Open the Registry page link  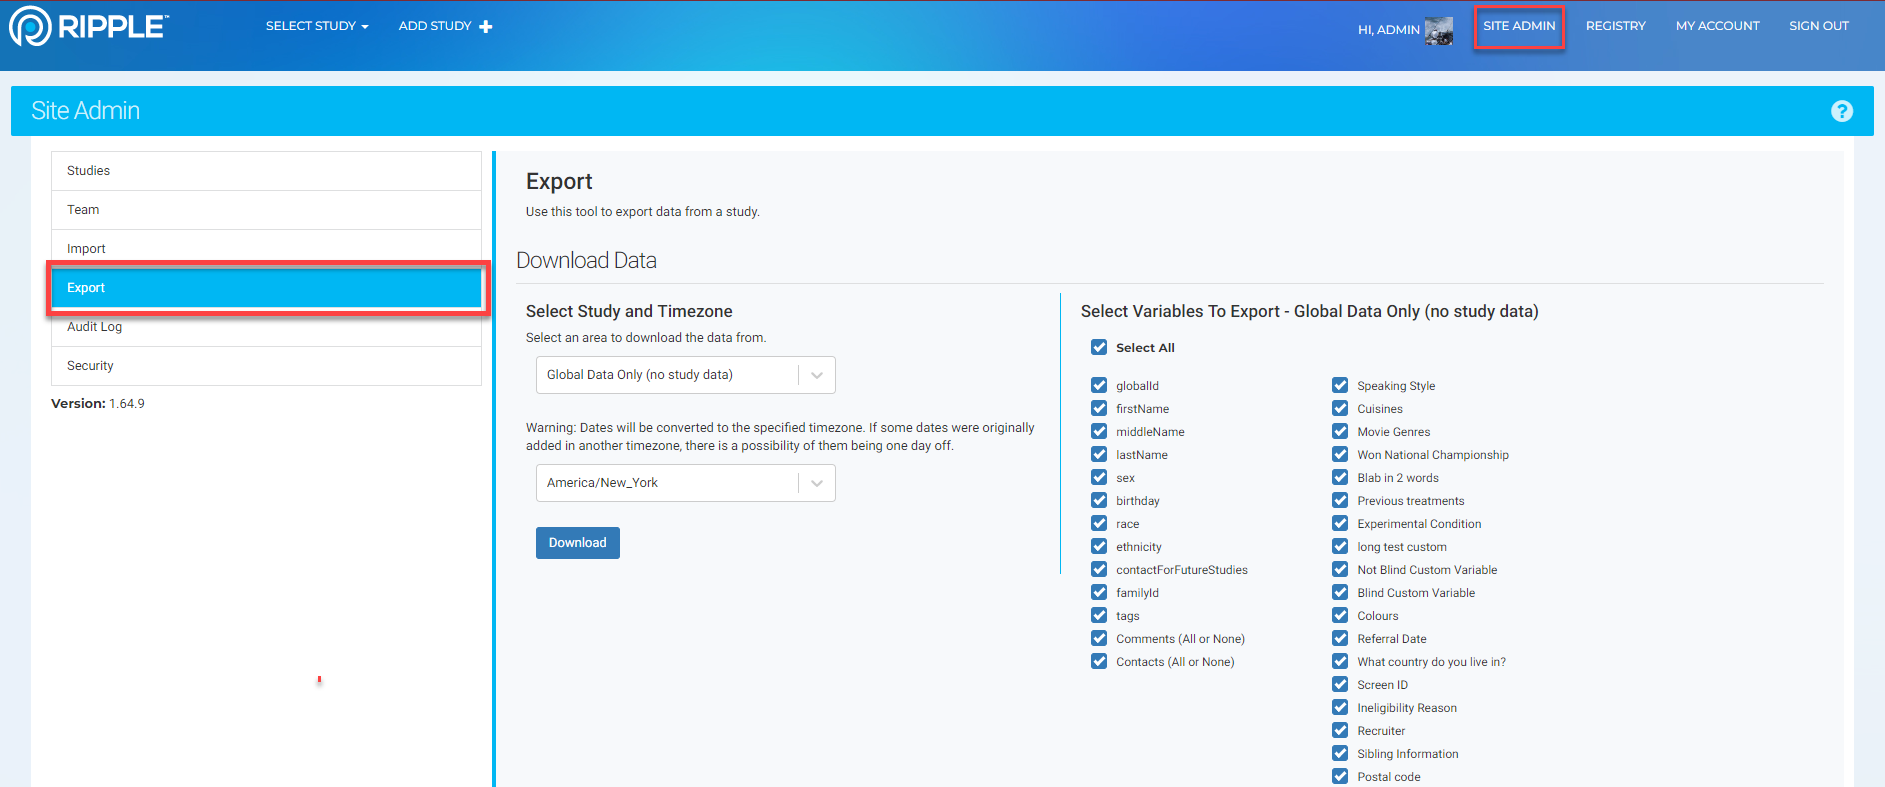(x=1615, y=26)
